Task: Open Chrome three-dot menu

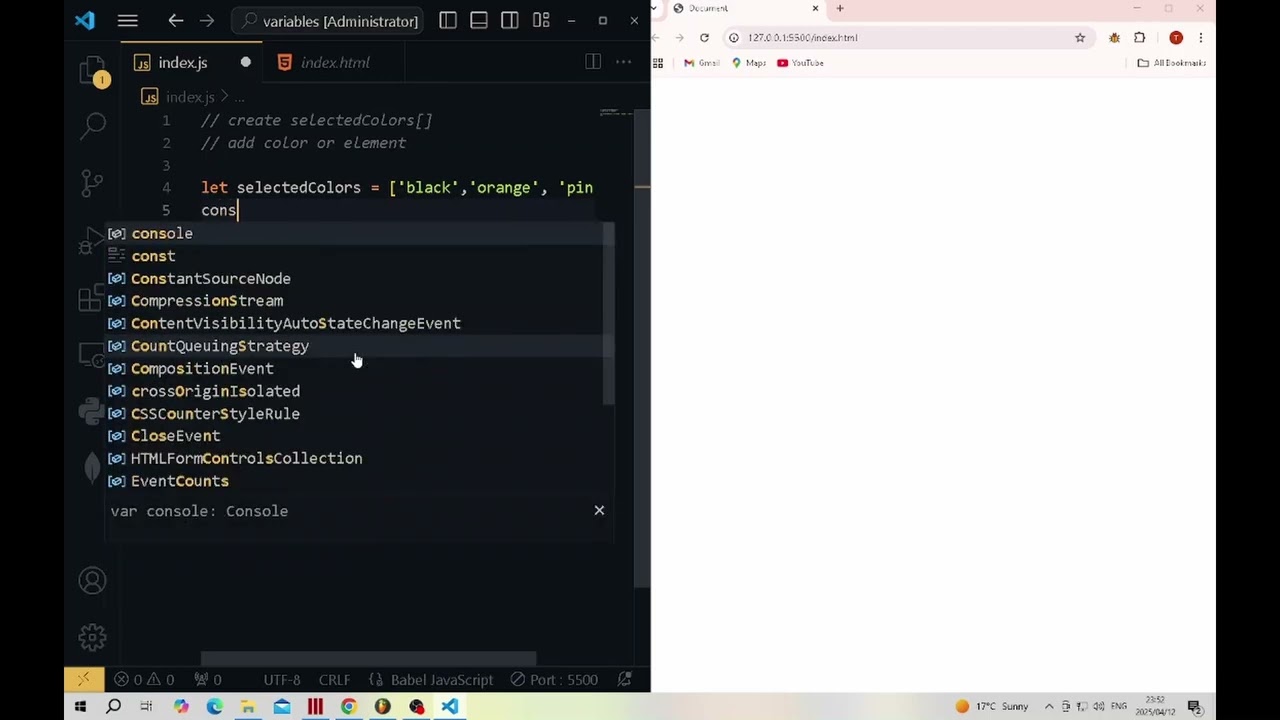Action: [x=1201, y=38]
